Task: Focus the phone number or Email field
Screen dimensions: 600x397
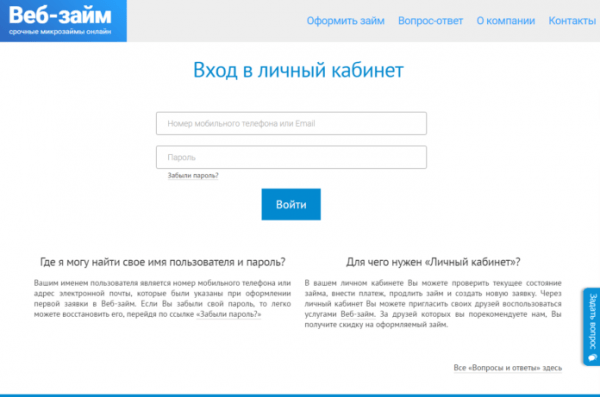Action: (291, 123)
